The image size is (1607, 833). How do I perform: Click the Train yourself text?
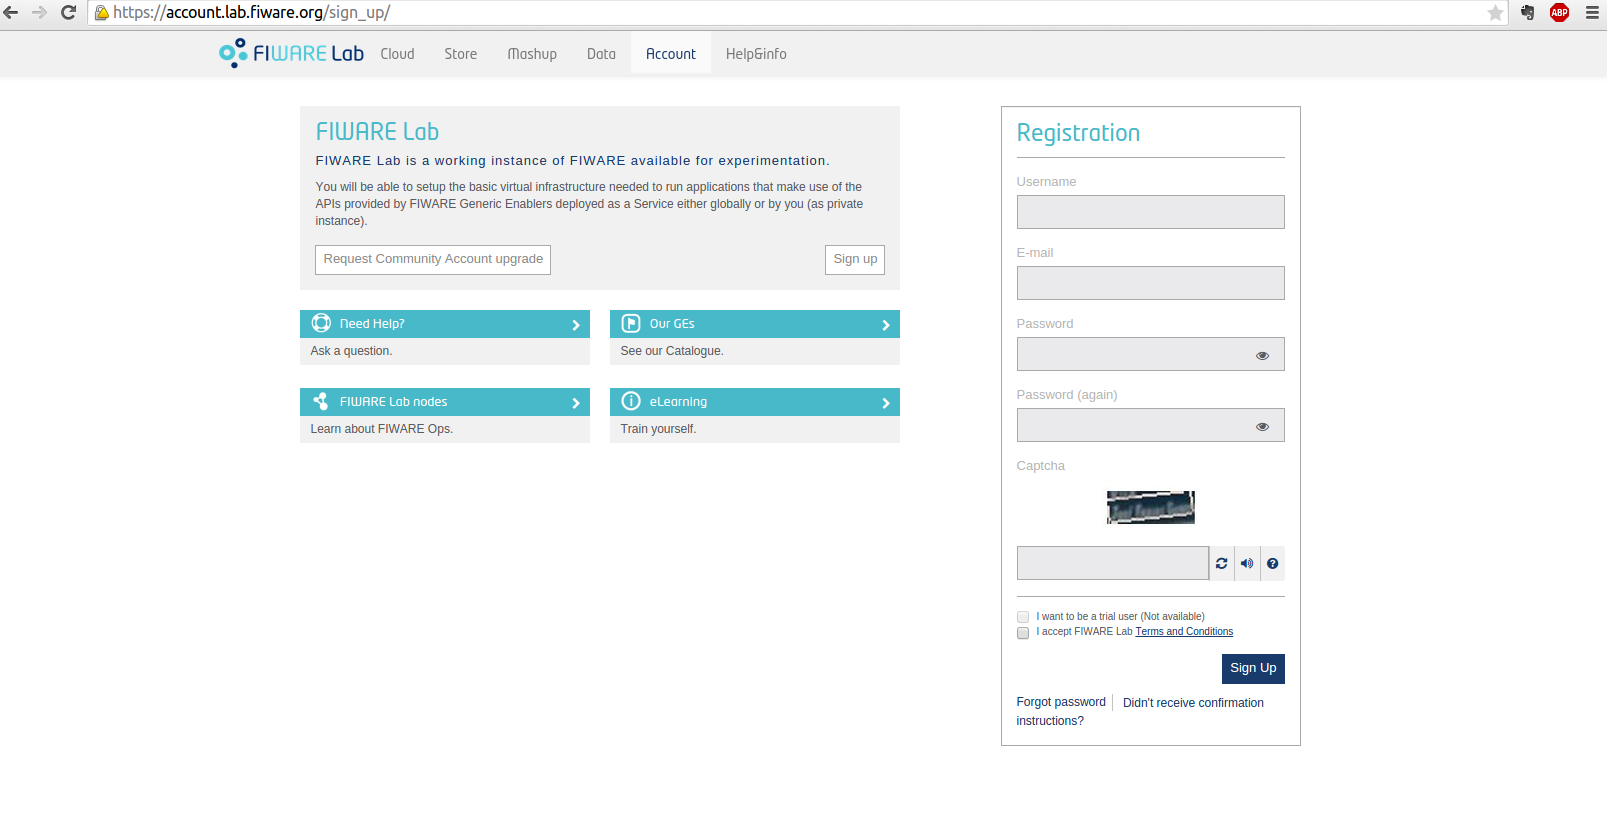tap(658, 429)
